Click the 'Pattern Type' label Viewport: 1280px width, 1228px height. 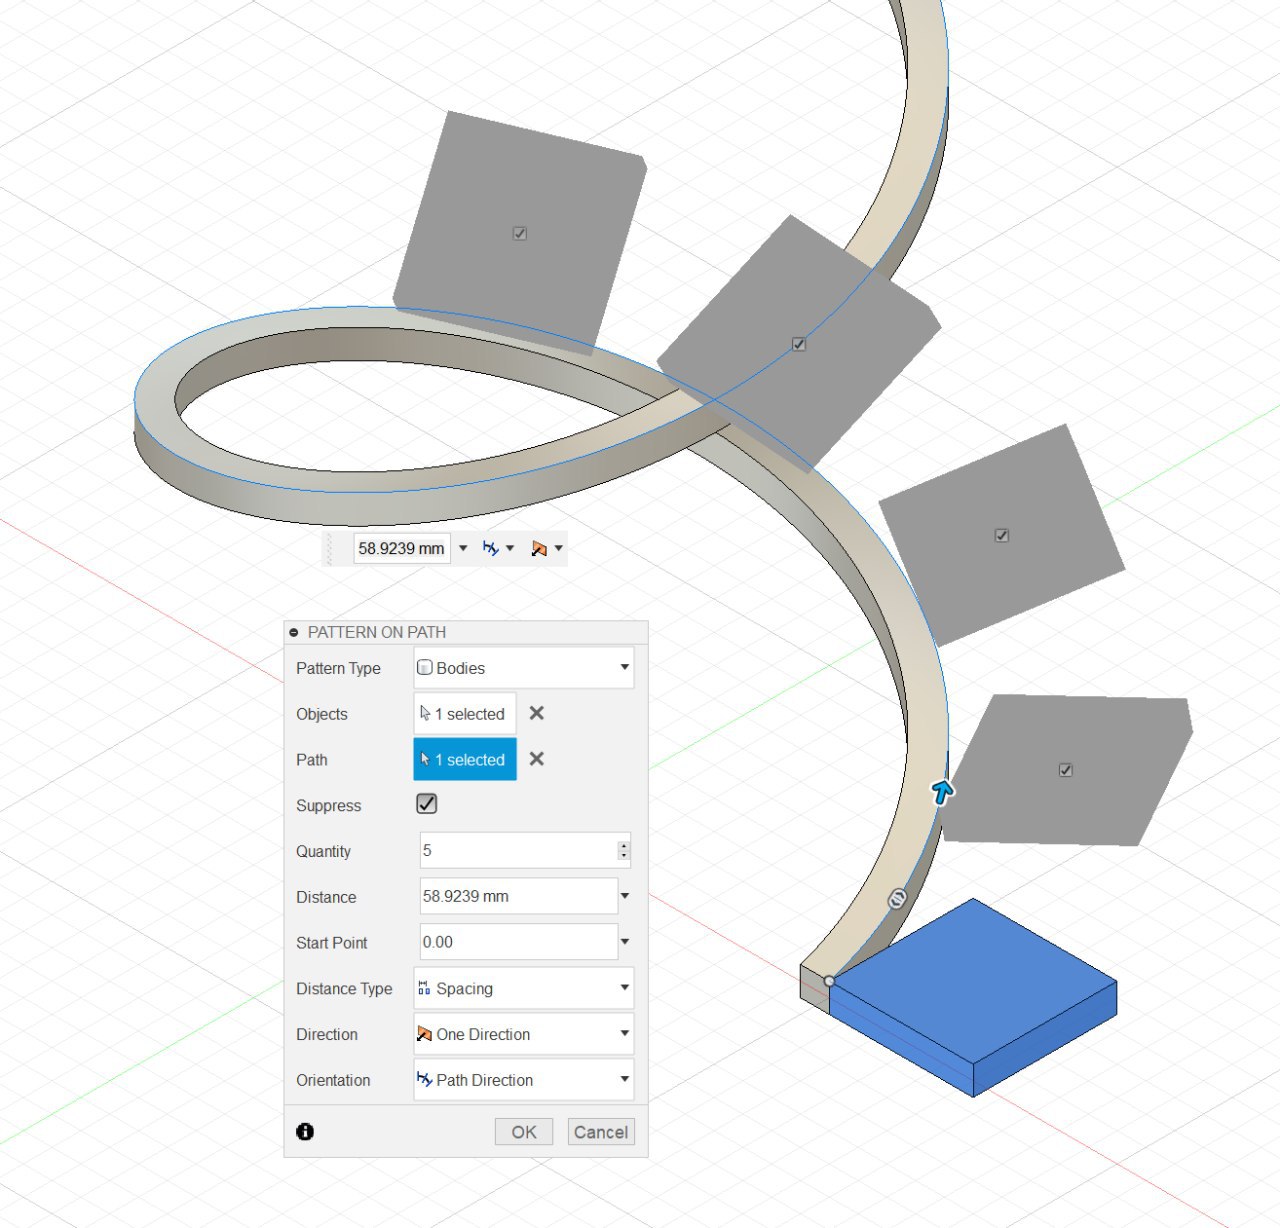338,668
